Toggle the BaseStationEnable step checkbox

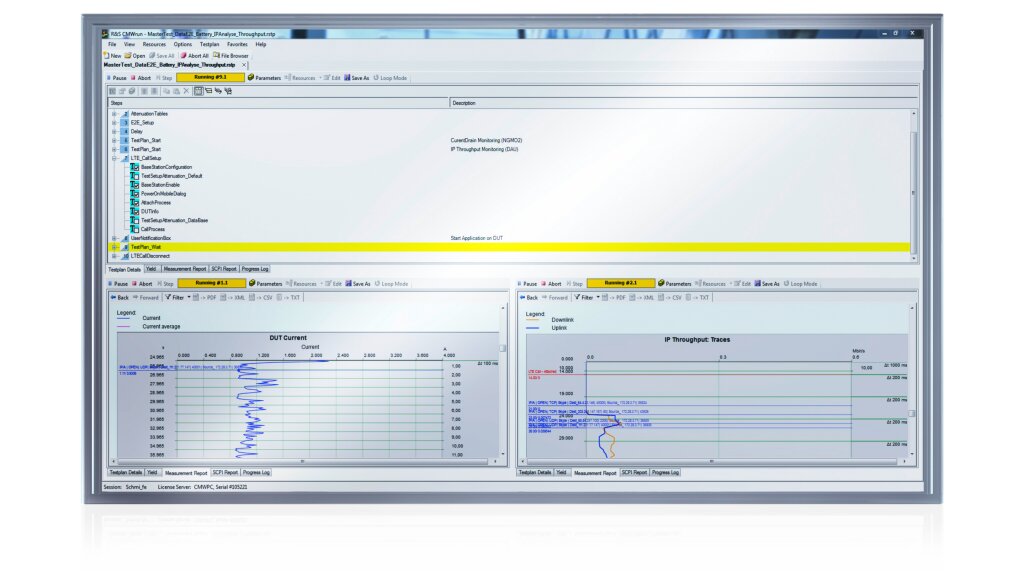click(x=135, y=185)
